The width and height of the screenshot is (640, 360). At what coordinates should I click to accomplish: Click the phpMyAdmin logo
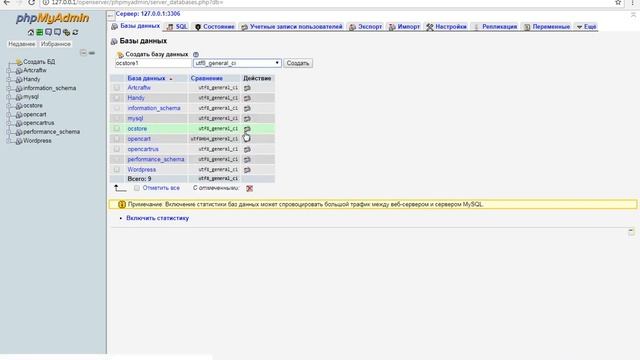pos(53,18)
